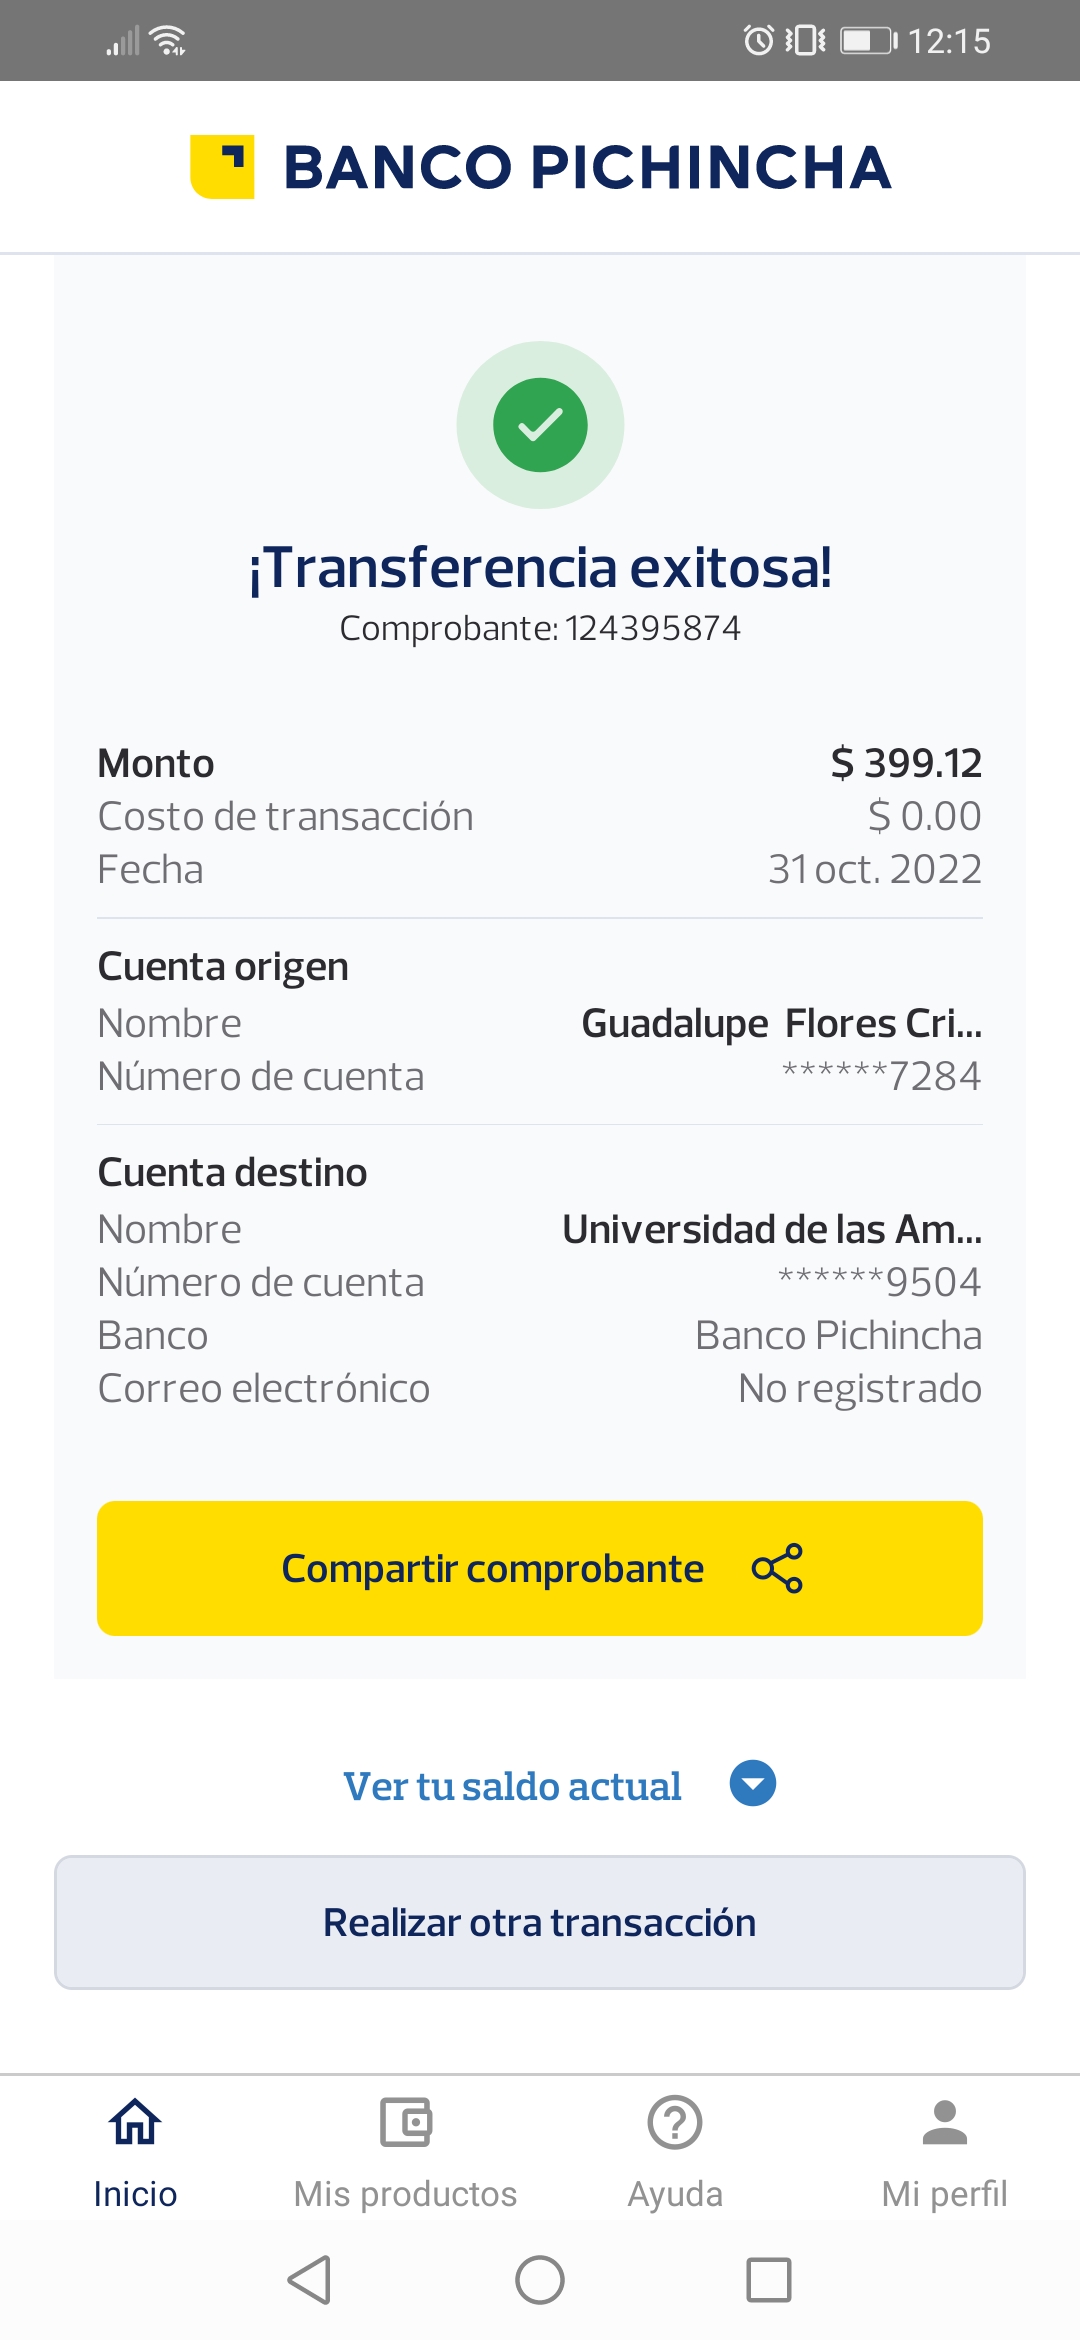Tap the Inicio home icon
This screenshot has width=1080, height=2340.
point(135,2122)
